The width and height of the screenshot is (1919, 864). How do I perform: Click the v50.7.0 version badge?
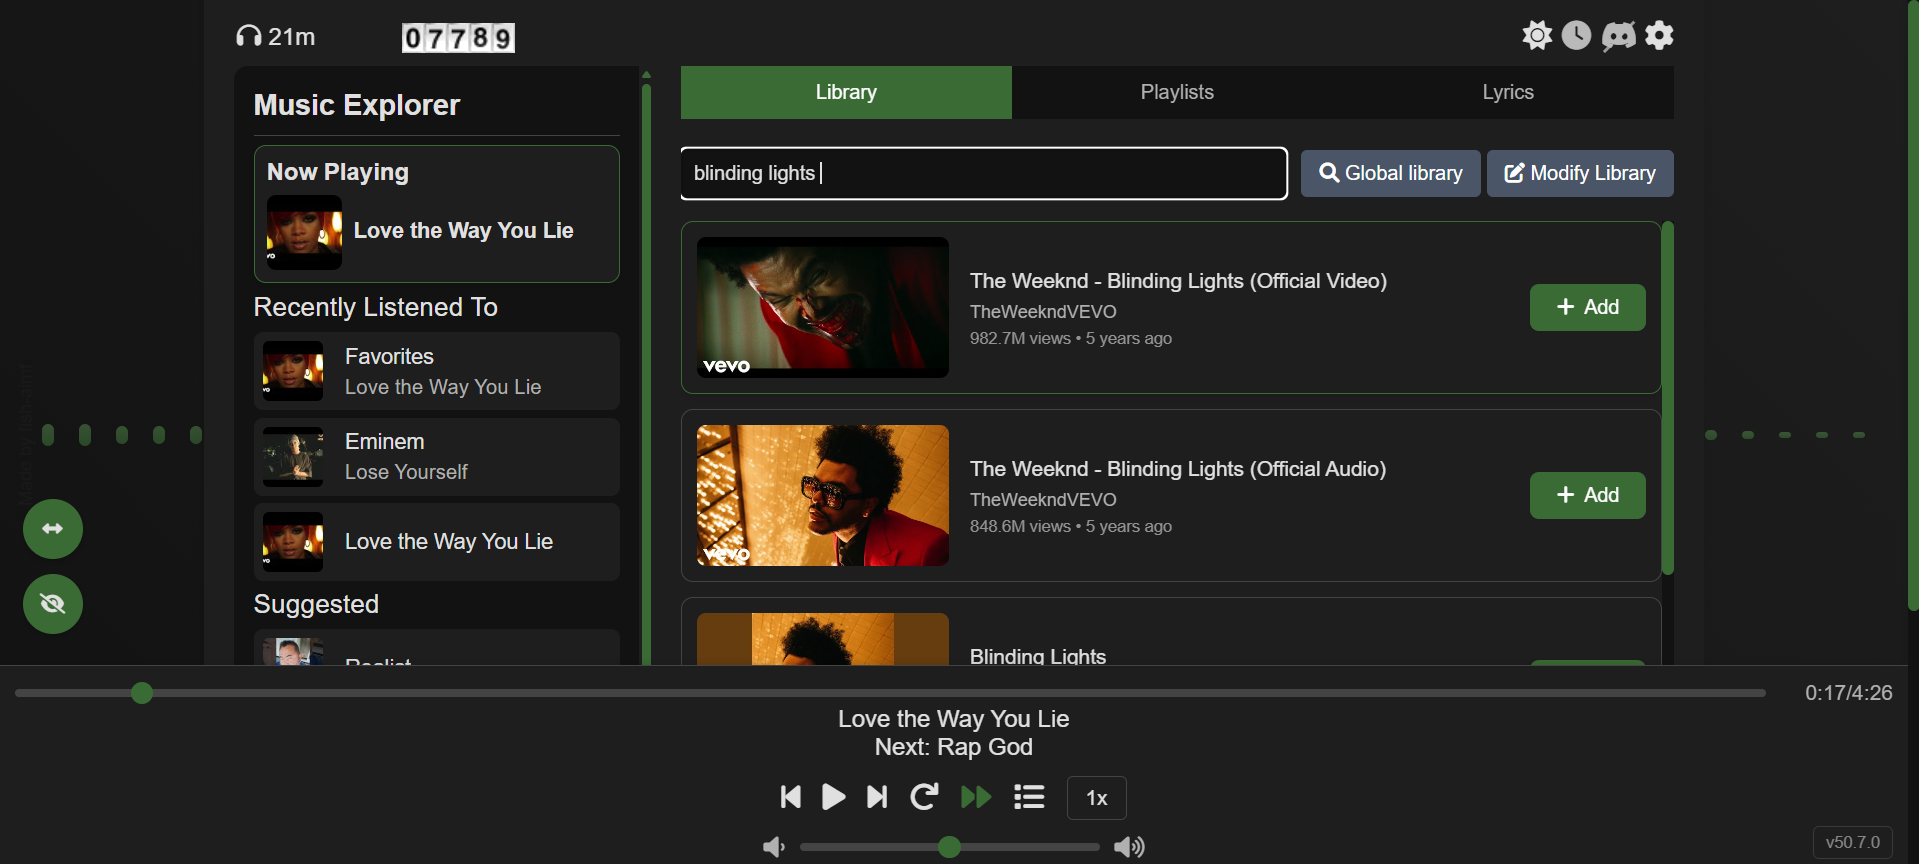coord(1853,842)
